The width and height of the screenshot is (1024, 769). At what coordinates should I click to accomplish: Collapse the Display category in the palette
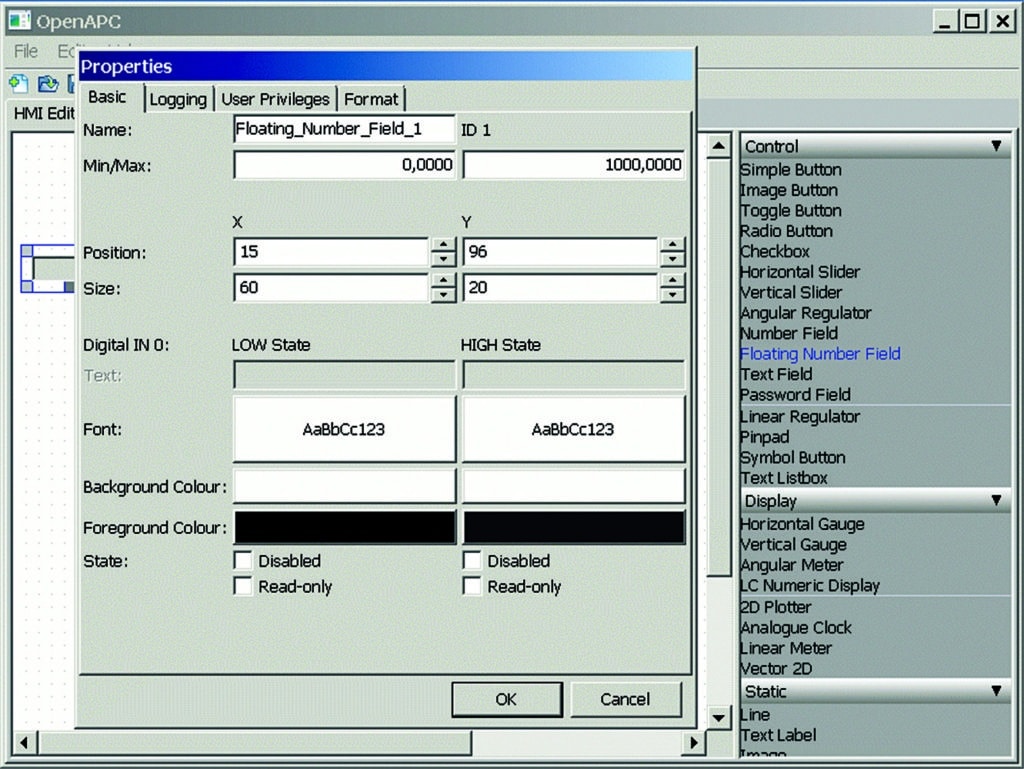coord(995,500)
